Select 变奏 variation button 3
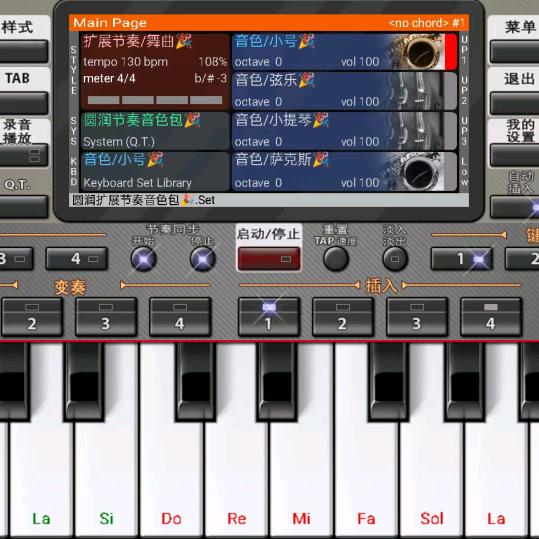 coord(106,317)
